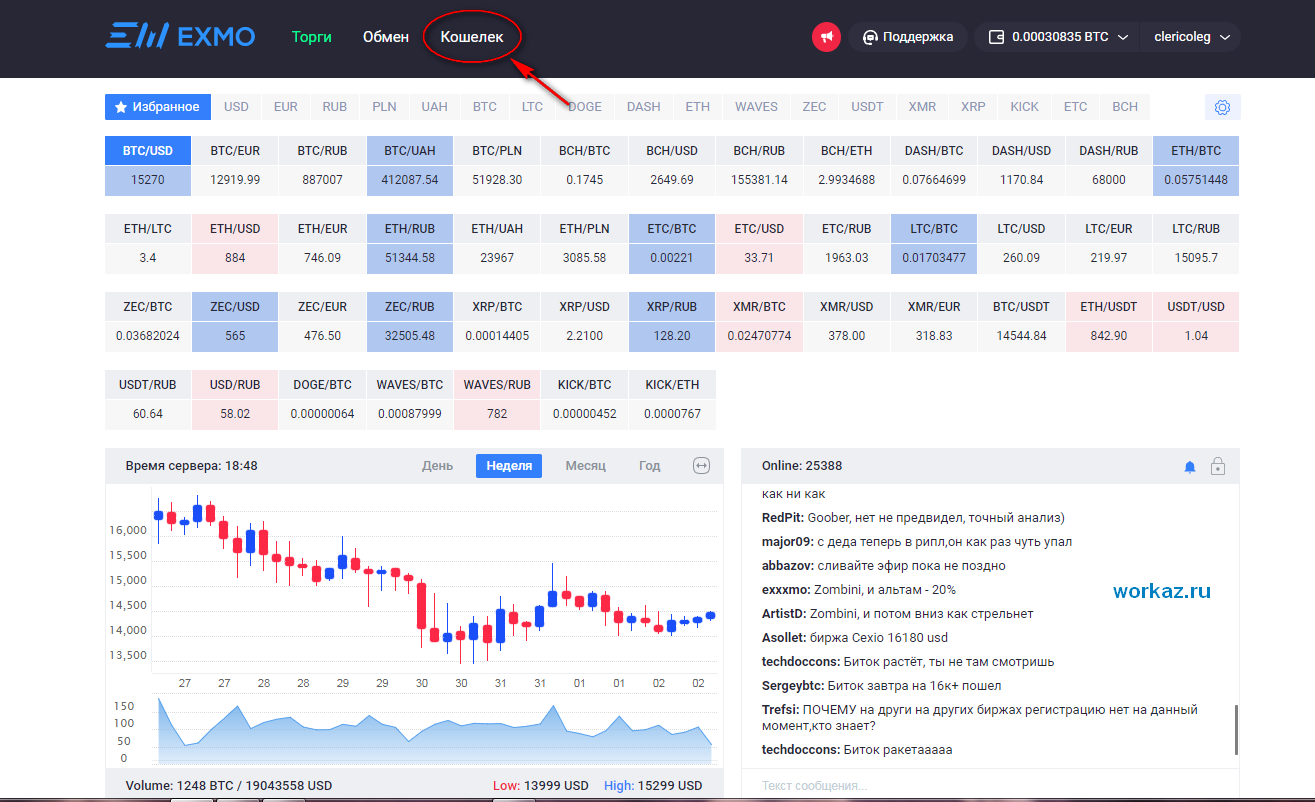This screenshot has width=1315, height=802.
Task: Click the chart width expand icon
Action: pyautogui.click(x=702, y=466)
